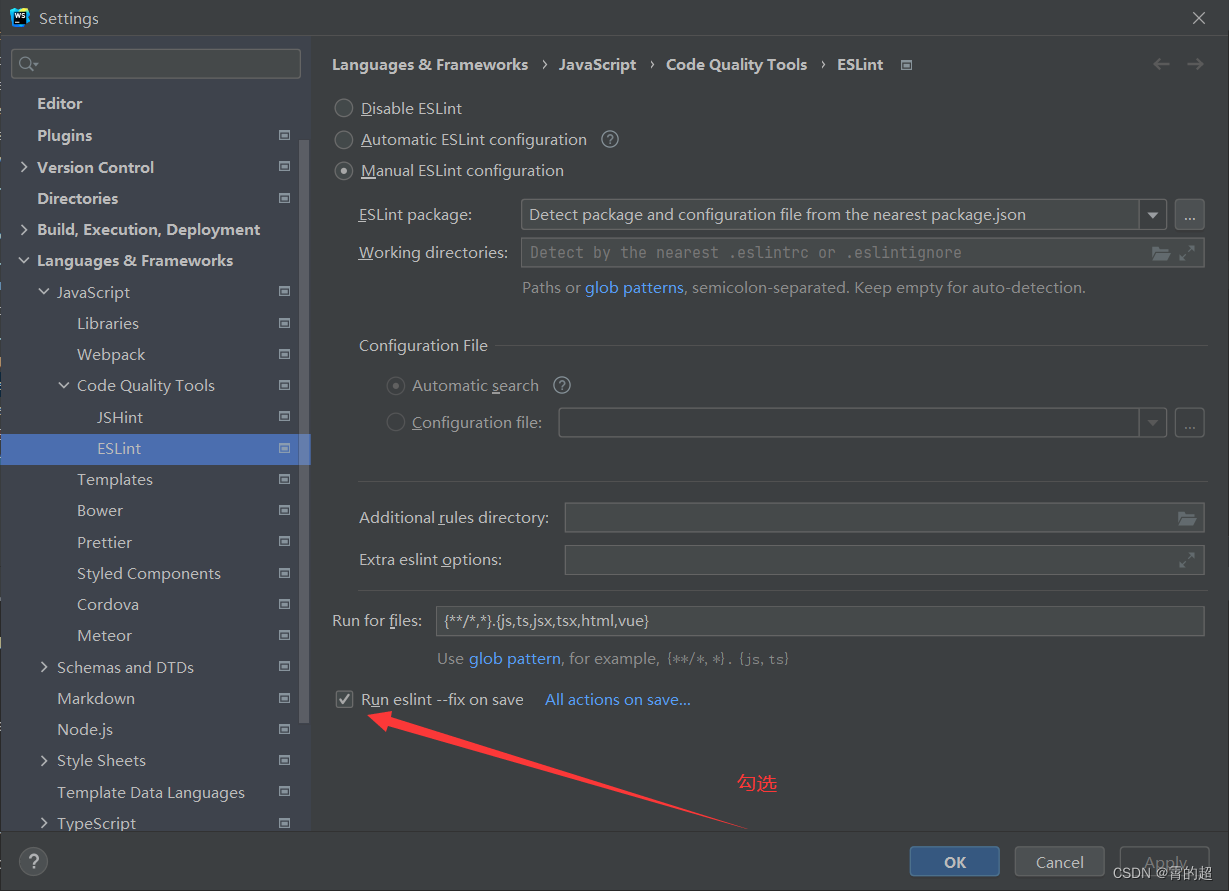Viewport: 1229px width, 891px height.
Task: Click the project-level icon beside JSHint
Action: [285, 417]
